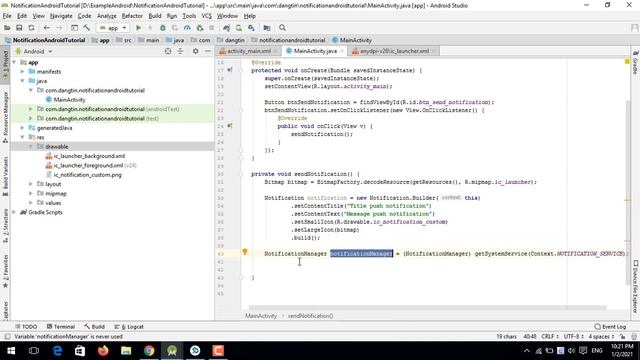Viewport: 640px width, 360px height.
Task: Expand the generatedJava folder
Action: click(22, 128)
